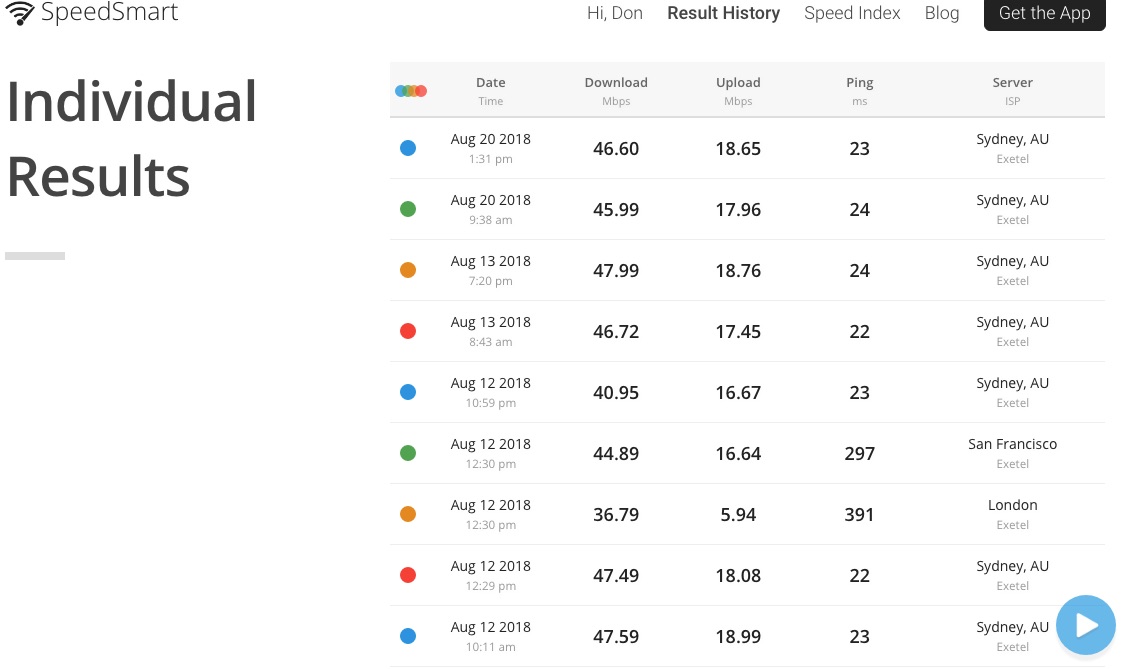The height and width of the screenshot is (669, 1139).
Task: Click orange dot beside London result
Action: tap(408, 514)
